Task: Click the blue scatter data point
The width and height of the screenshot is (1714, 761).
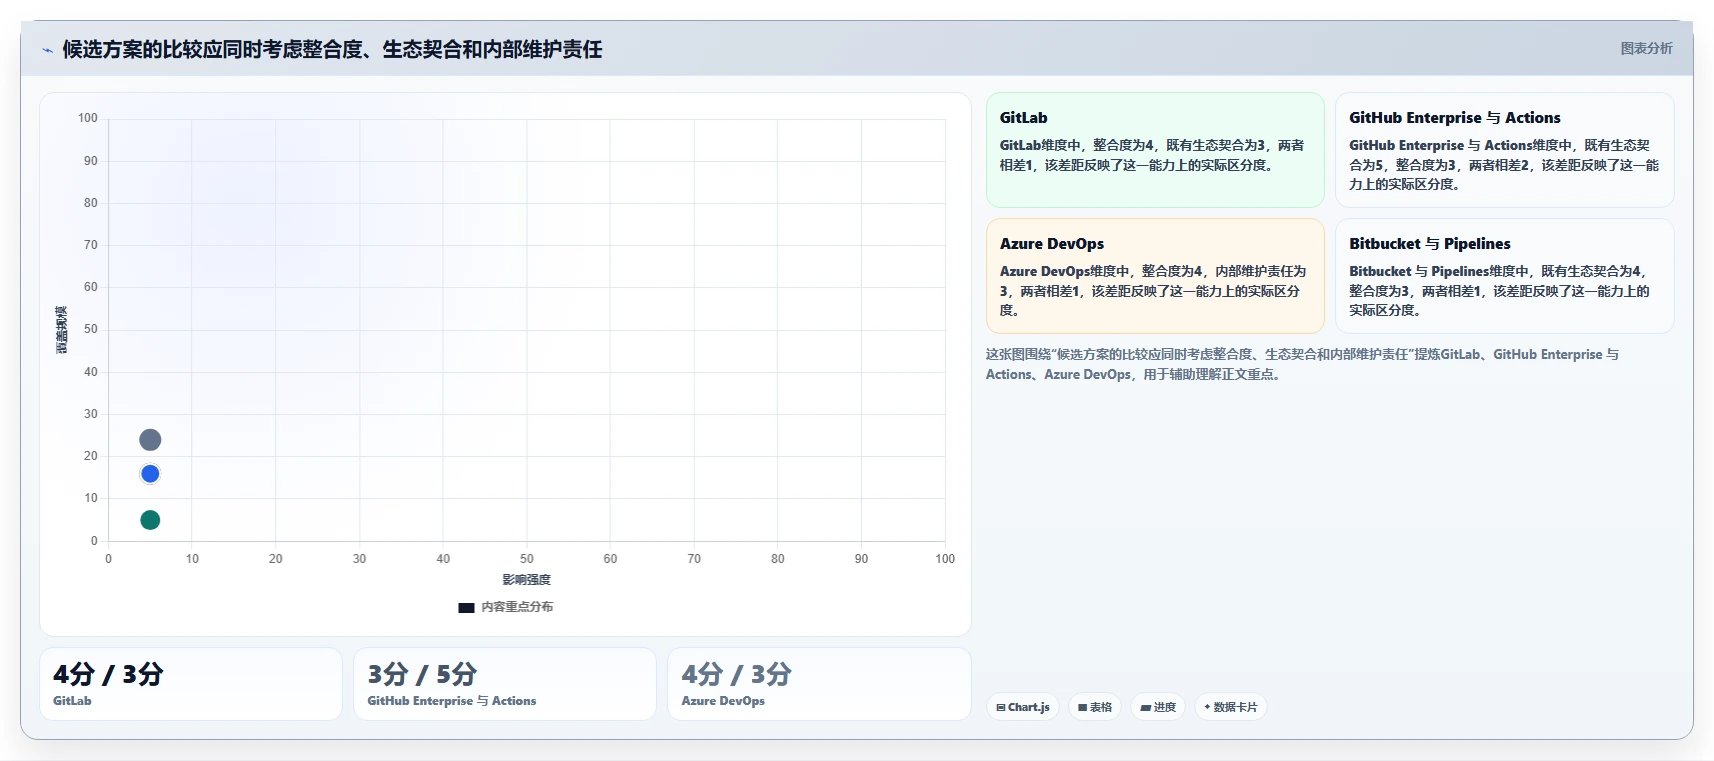Action: click(x=150, y=474)
